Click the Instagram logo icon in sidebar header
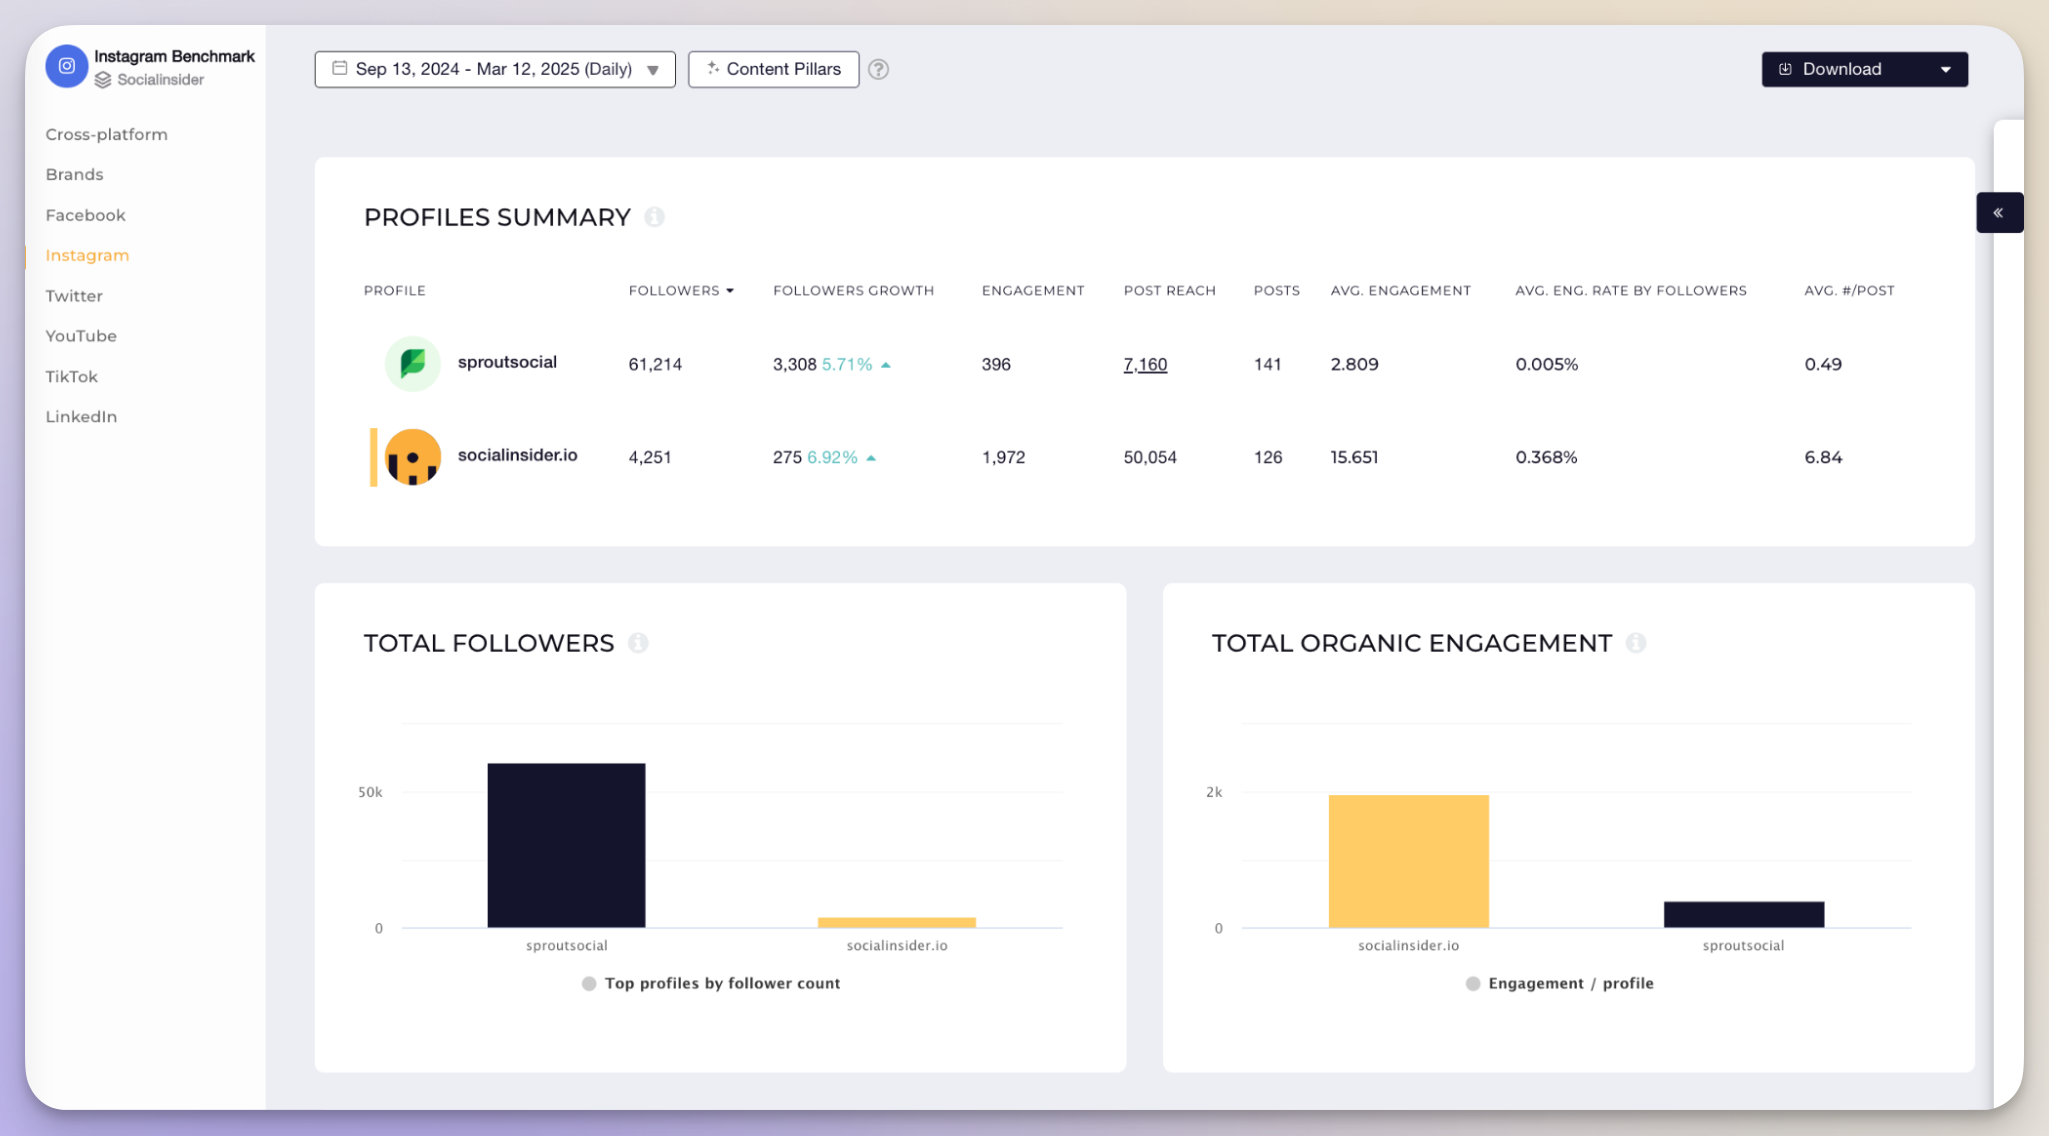Viewport: 2049px width, 1136px height. click(66, 66)
